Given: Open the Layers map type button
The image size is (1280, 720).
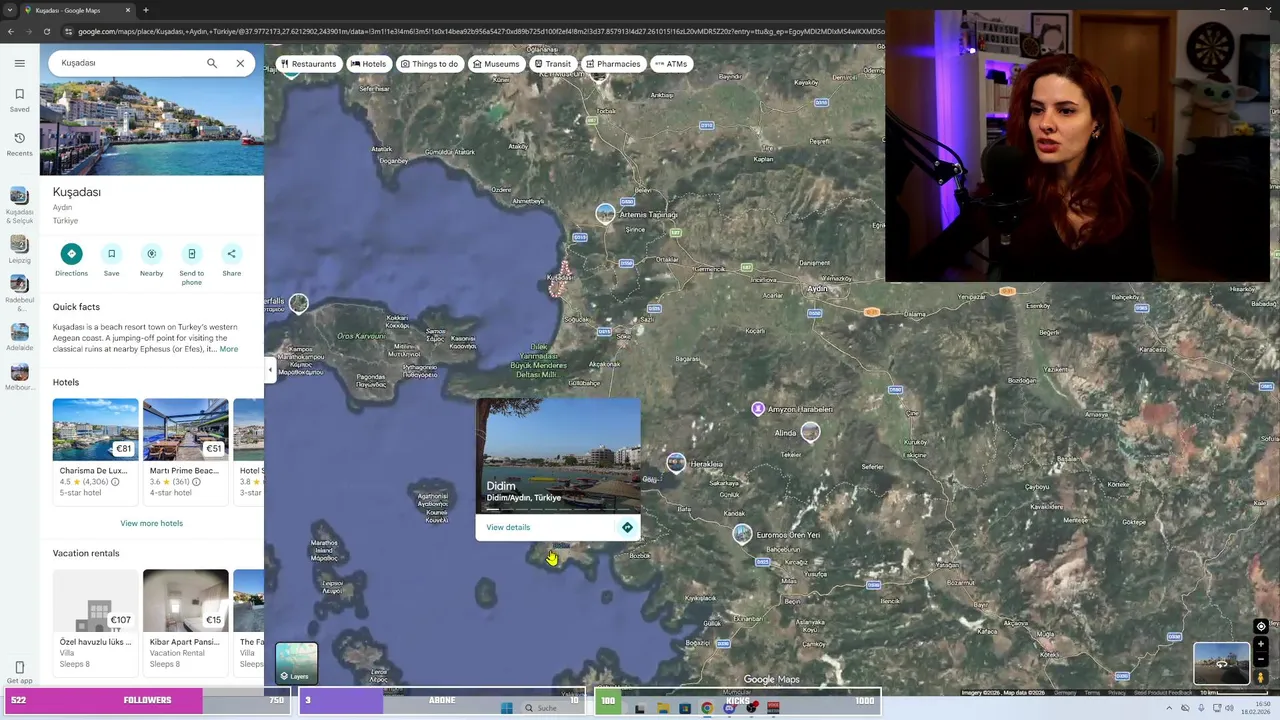Looking at the screenshot, I should 296,663.
